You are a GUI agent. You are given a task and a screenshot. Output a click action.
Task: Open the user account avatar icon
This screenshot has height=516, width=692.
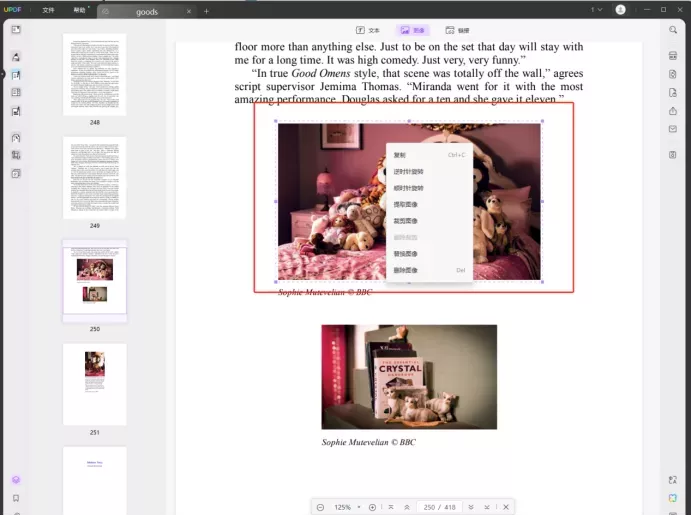click(620, 10)
